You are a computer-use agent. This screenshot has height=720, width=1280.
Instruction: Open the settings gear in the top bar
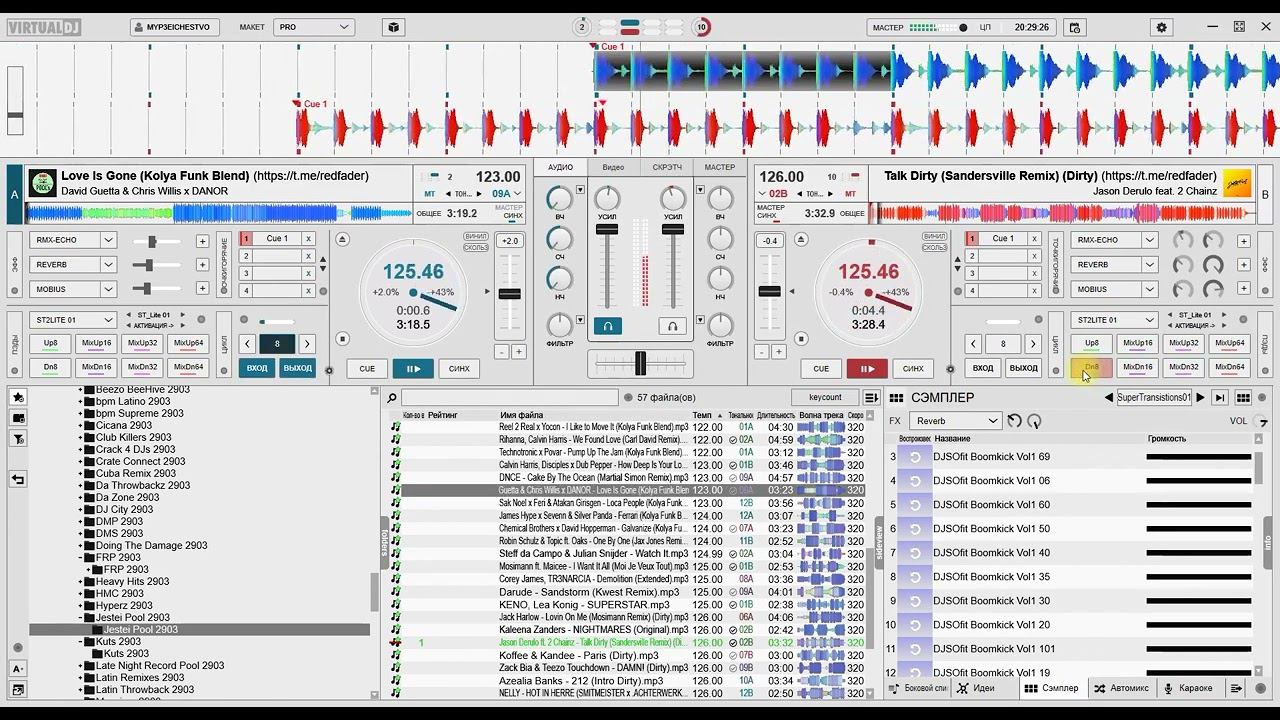coord(1161,27)
